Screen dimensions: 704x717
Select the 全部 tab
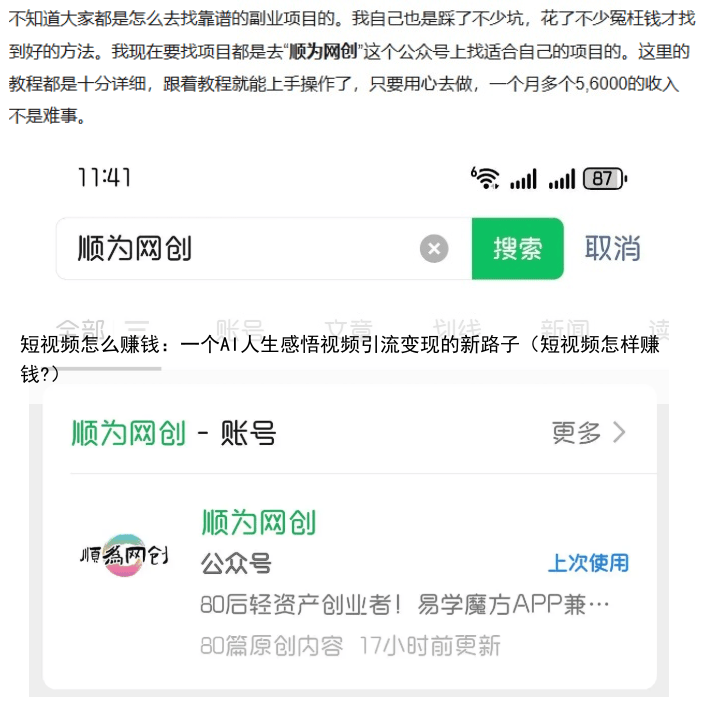pos(80,328)
